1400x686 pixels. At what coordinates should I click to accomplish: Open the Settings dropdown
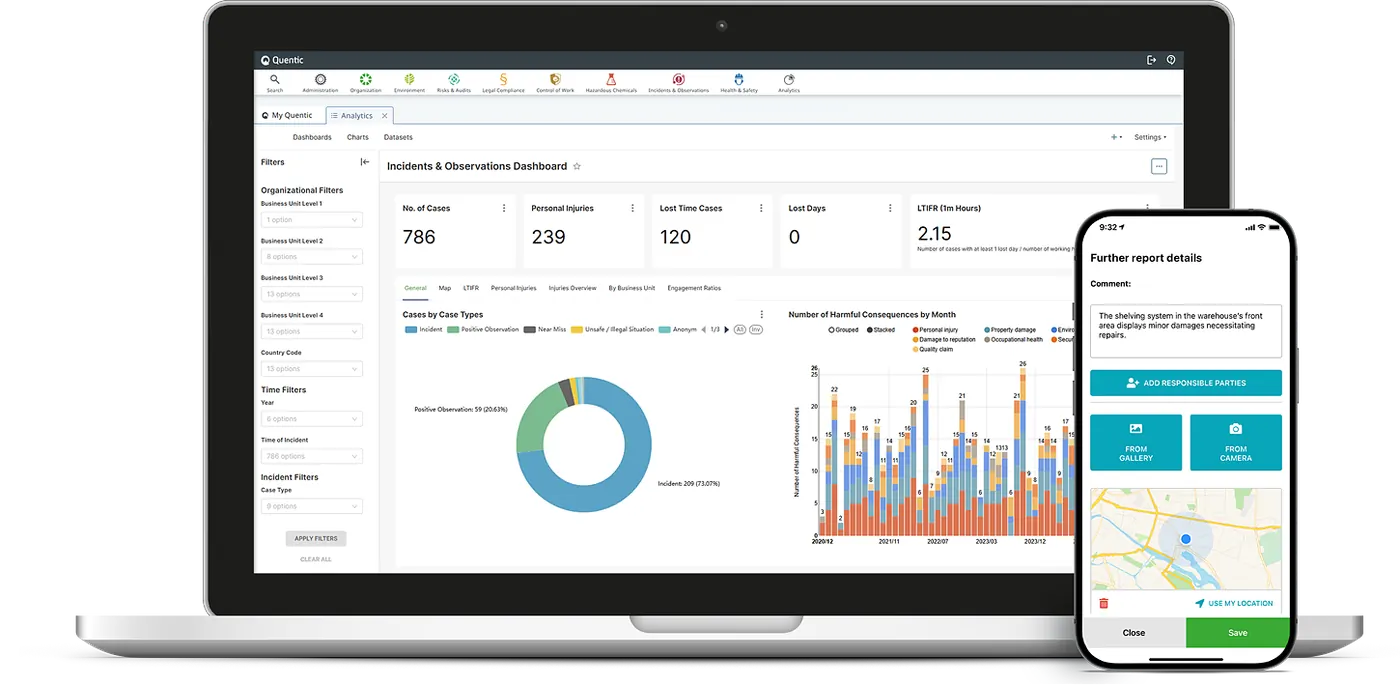1150,137
